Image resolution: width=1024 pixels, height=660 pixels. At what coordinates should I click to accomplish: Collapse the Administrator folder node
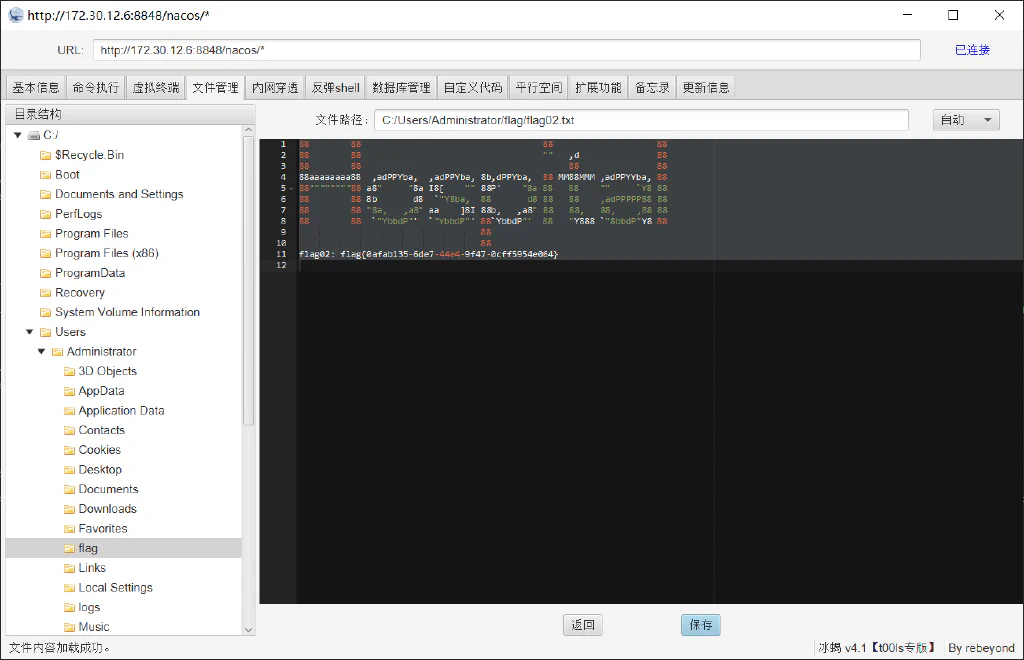pos(41,352)
